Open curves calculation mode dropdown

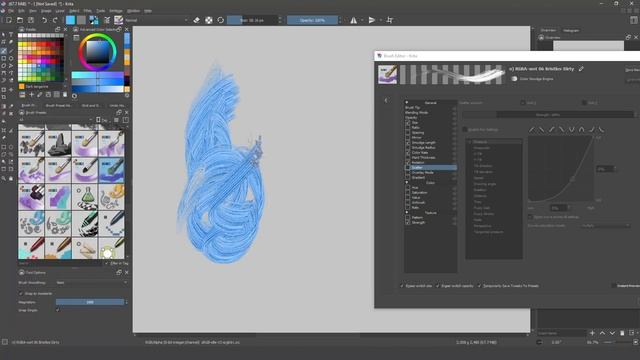coord(606,225)
